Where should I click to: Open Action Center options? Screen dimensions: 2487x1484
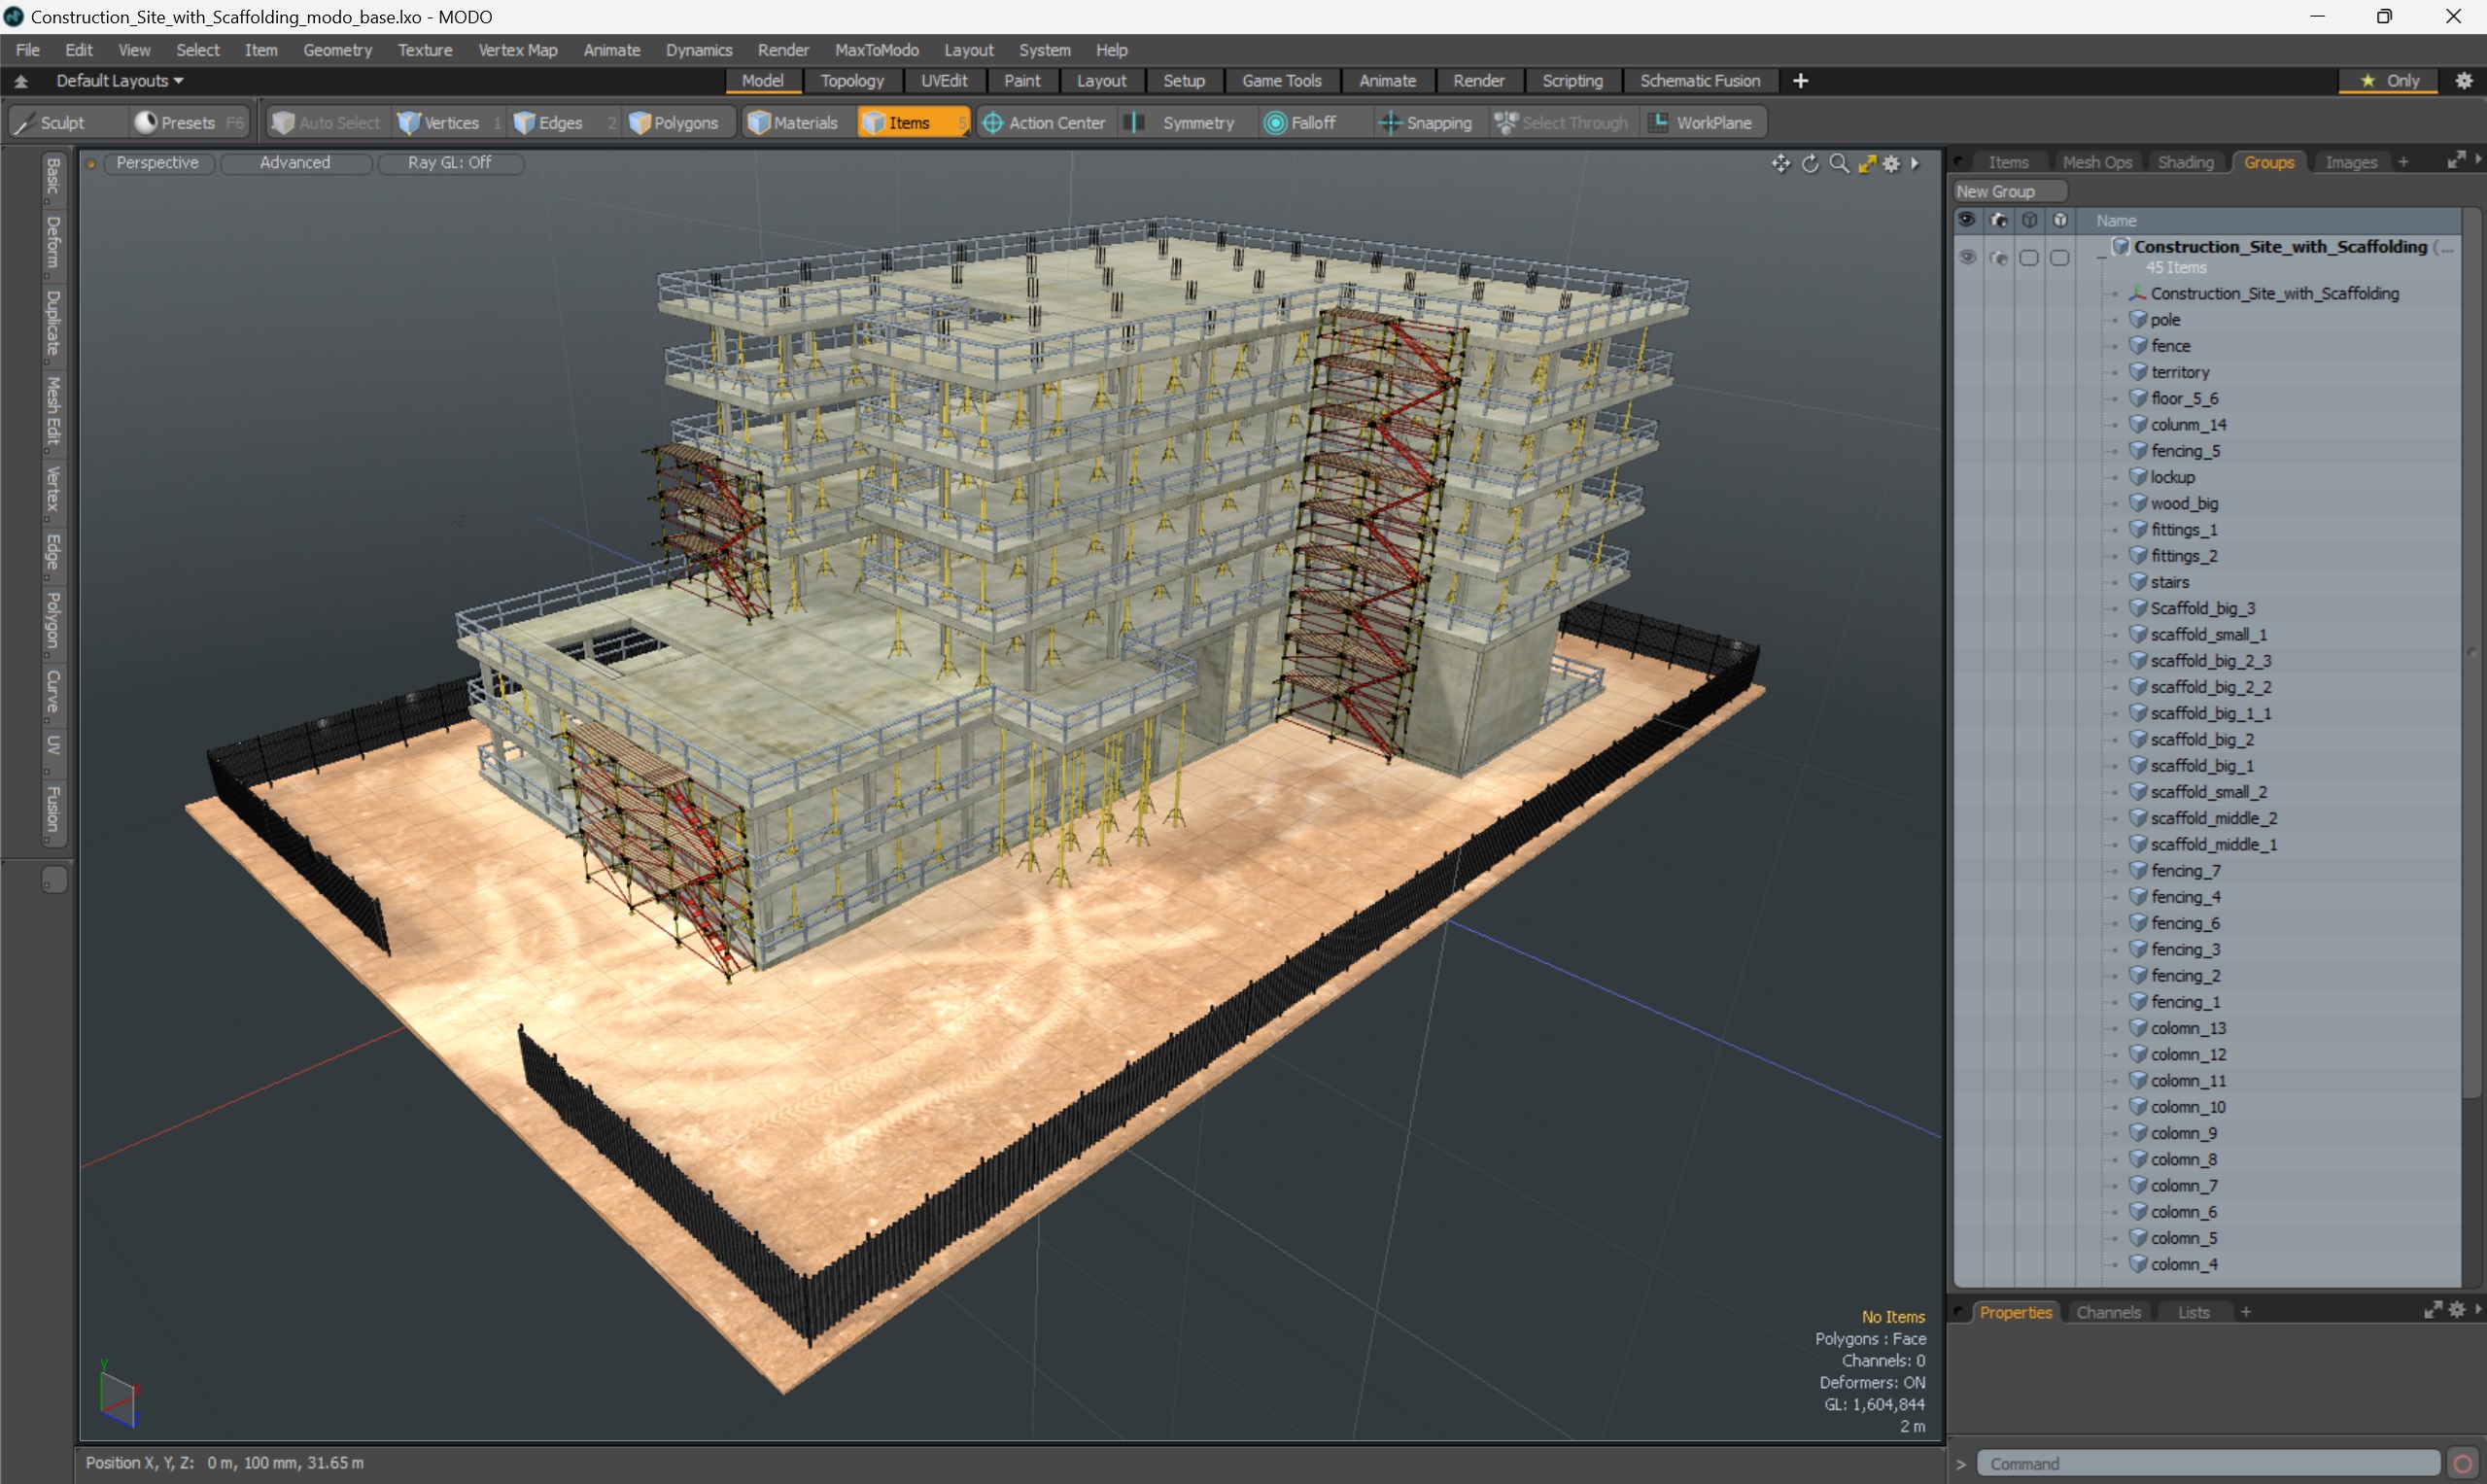point(1045,122)
